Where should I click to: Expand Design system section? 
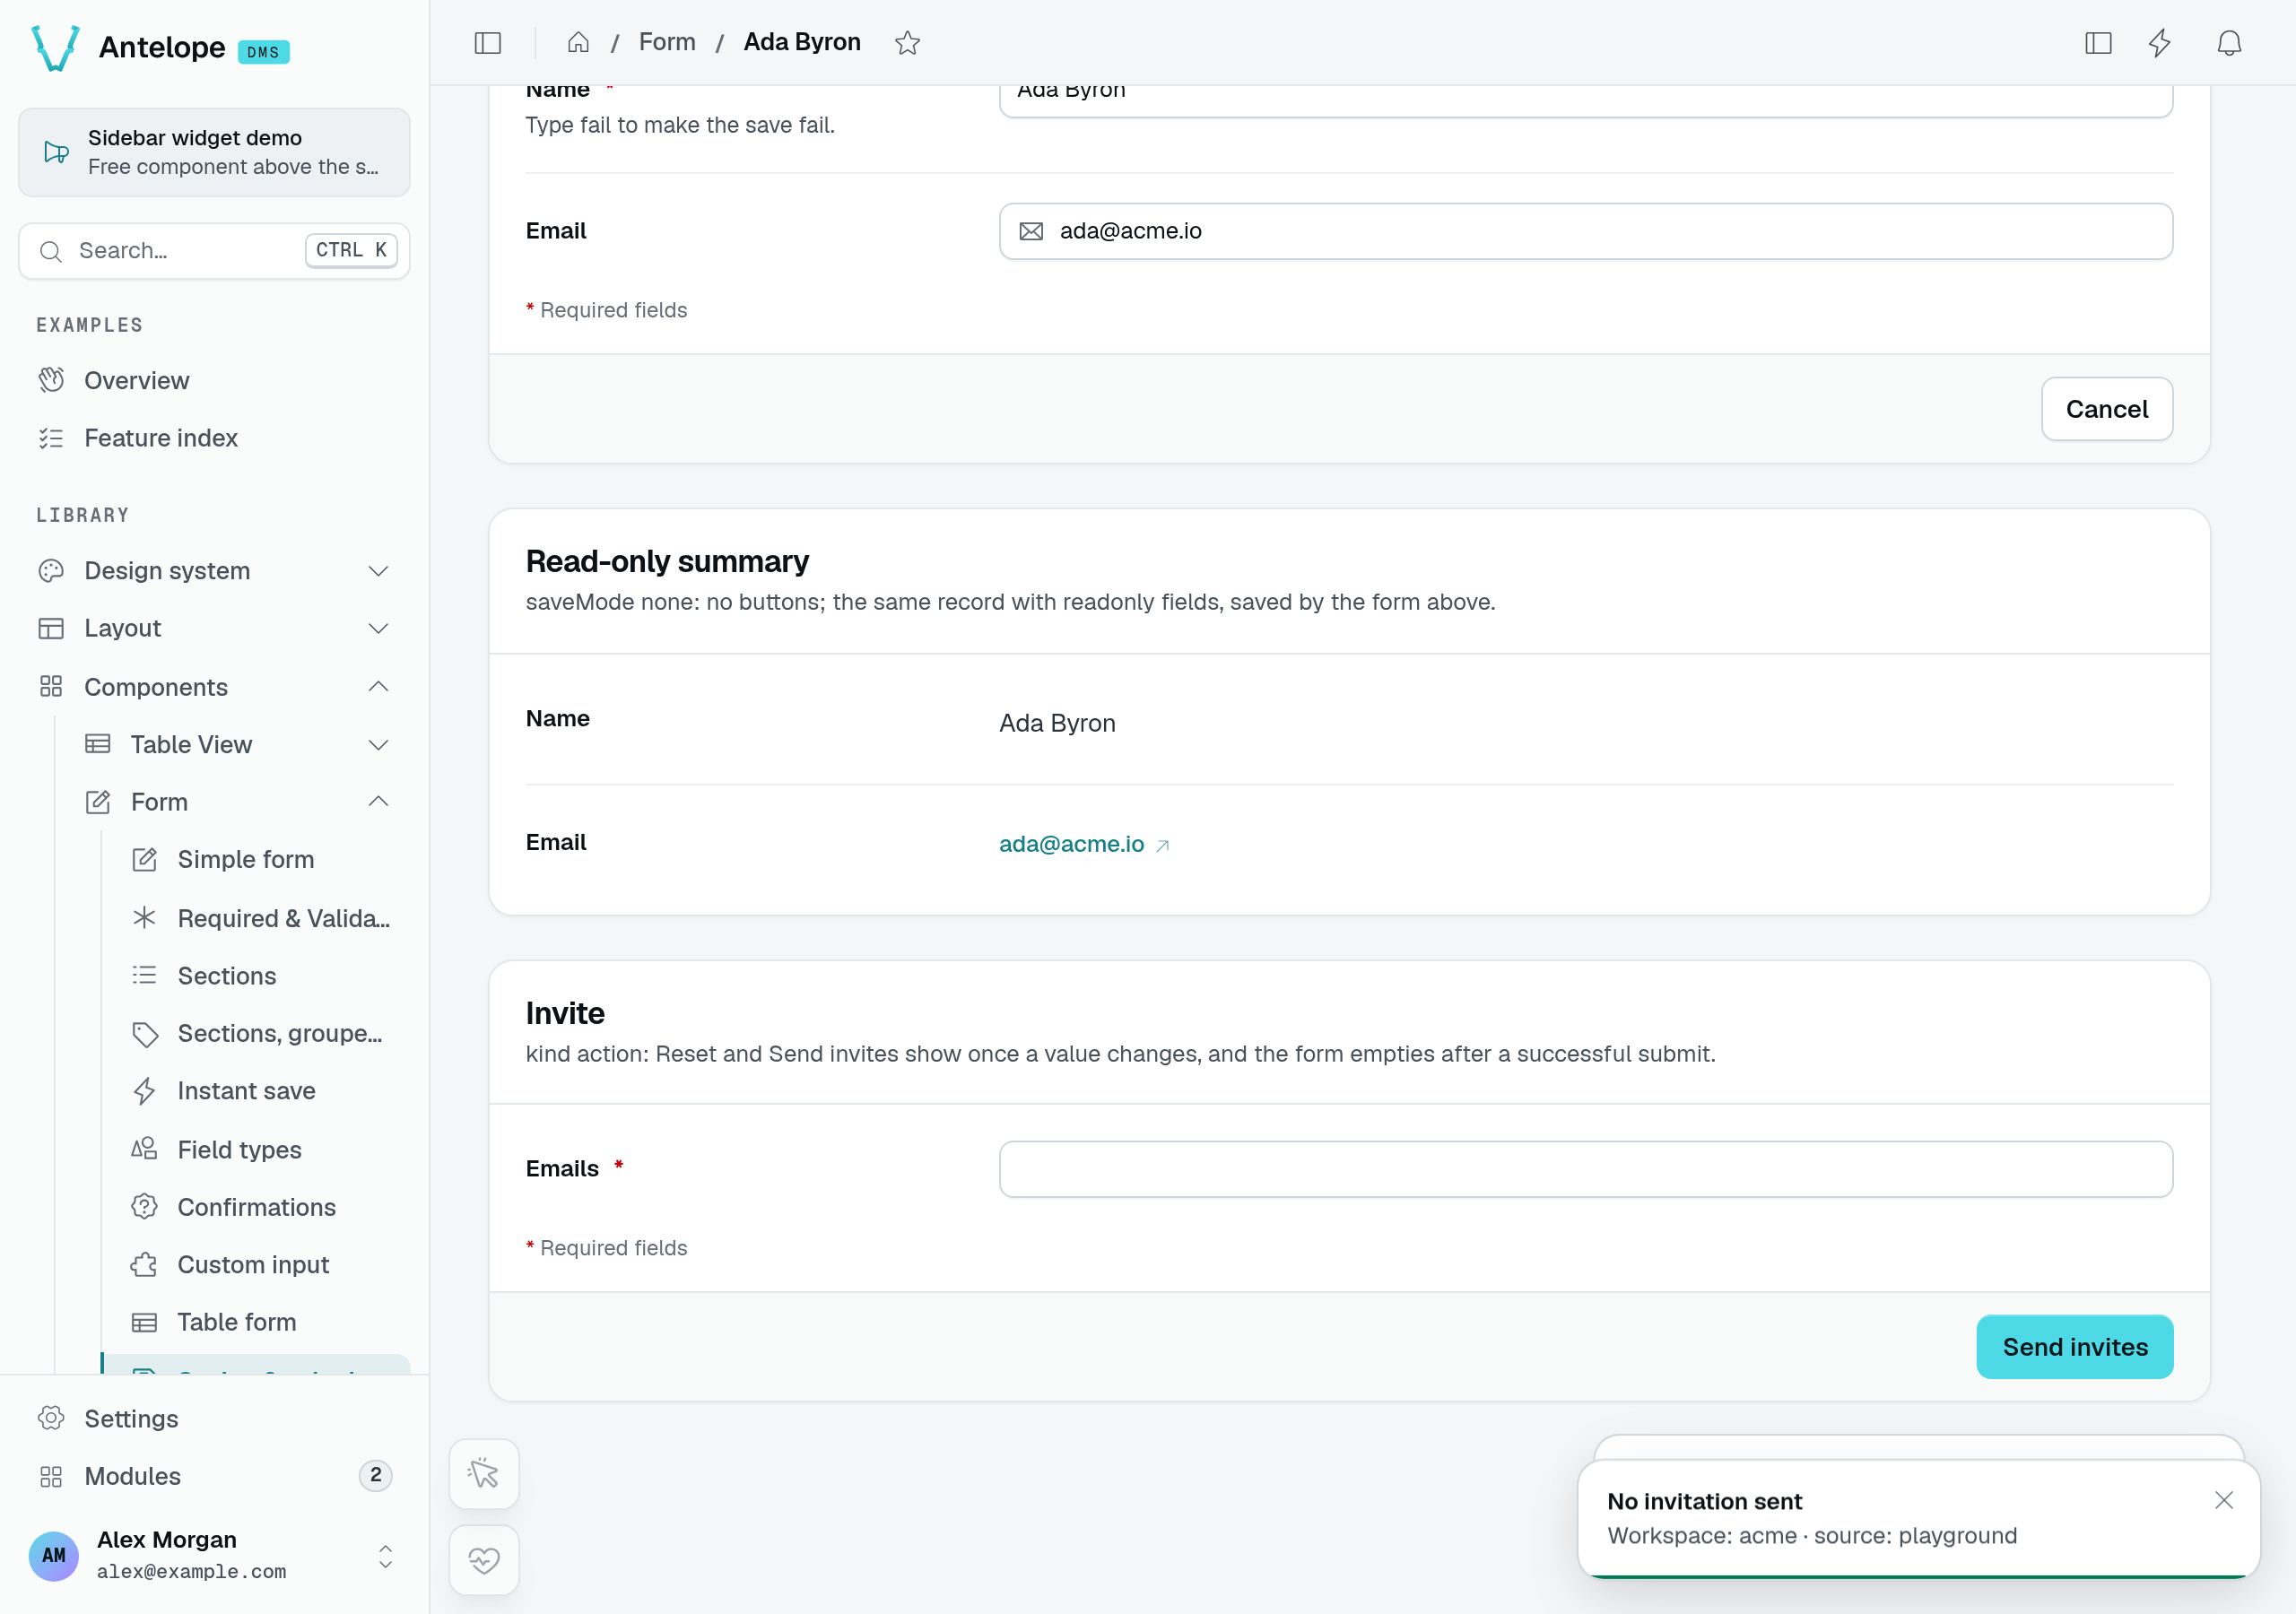coord(214,570)
